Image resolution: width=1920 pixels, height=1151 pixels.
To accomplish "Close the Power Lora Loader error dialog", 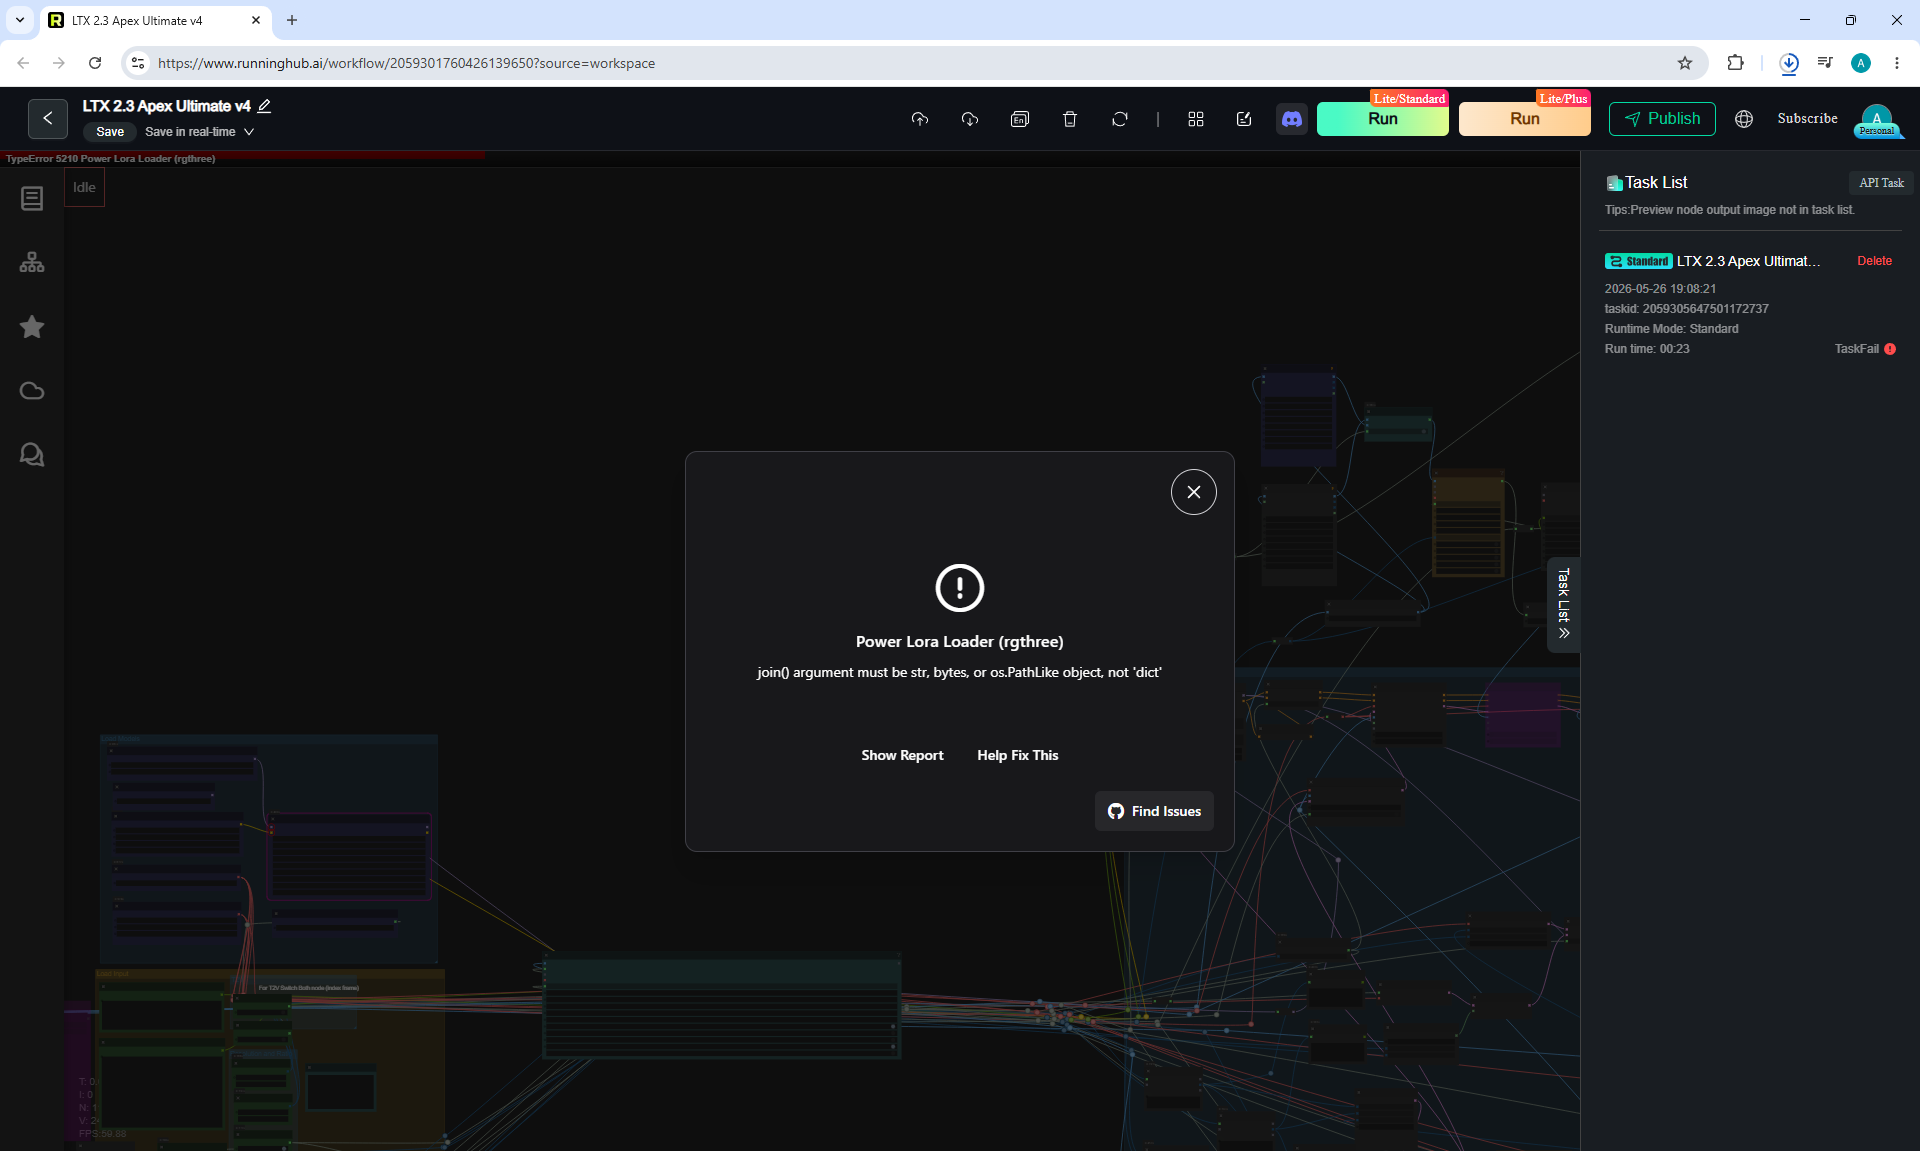I will click(1194, 492).
